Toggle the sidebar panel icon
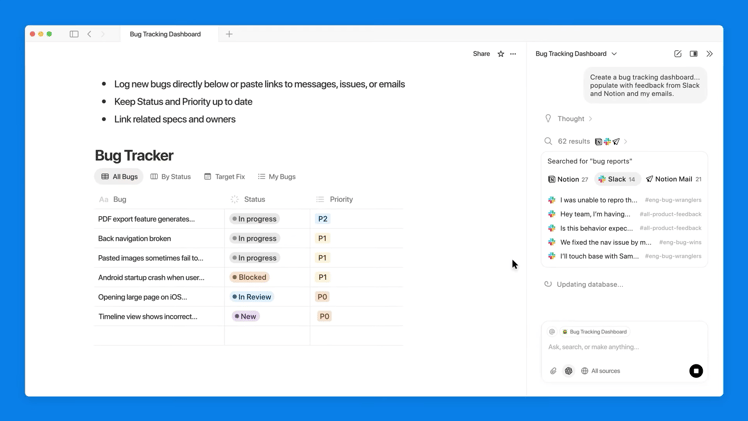 point(74,34)
